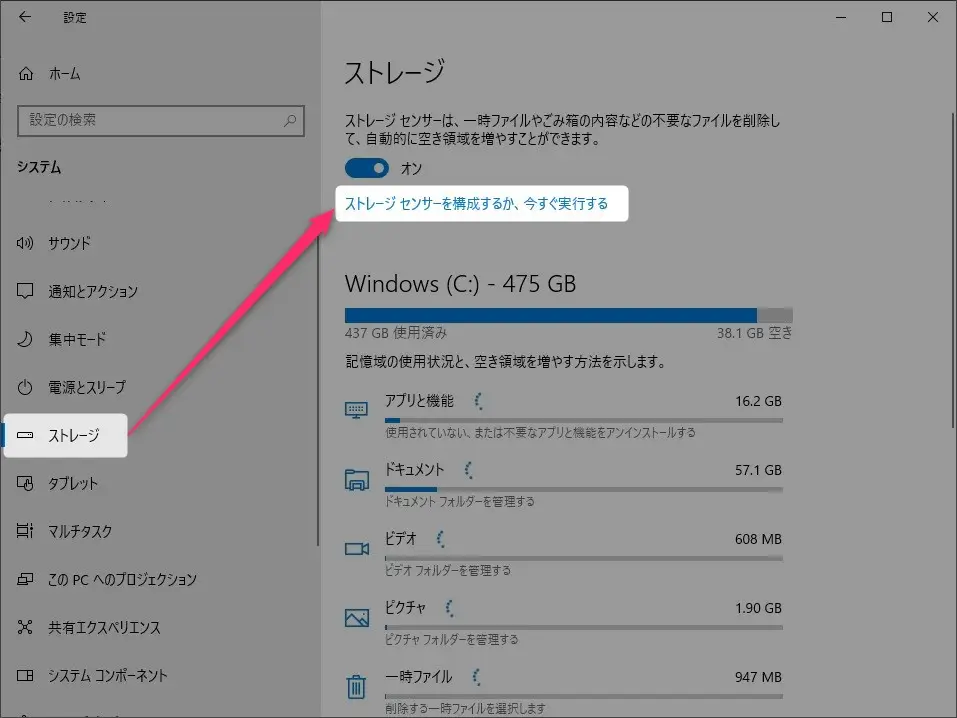Screen dimensions: 957x718
Task: Click ビデオ フォルダーを管理する text
Action: pos(448,570)
